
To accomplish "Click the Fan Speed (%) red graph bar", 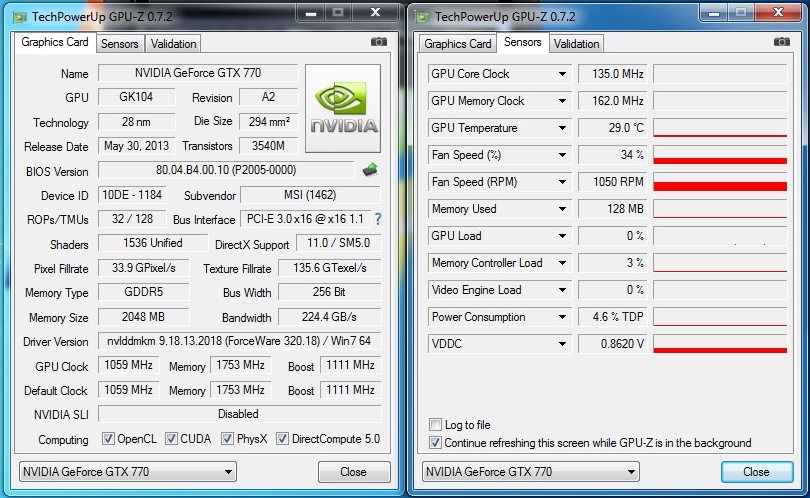I will tap(720, 161).
